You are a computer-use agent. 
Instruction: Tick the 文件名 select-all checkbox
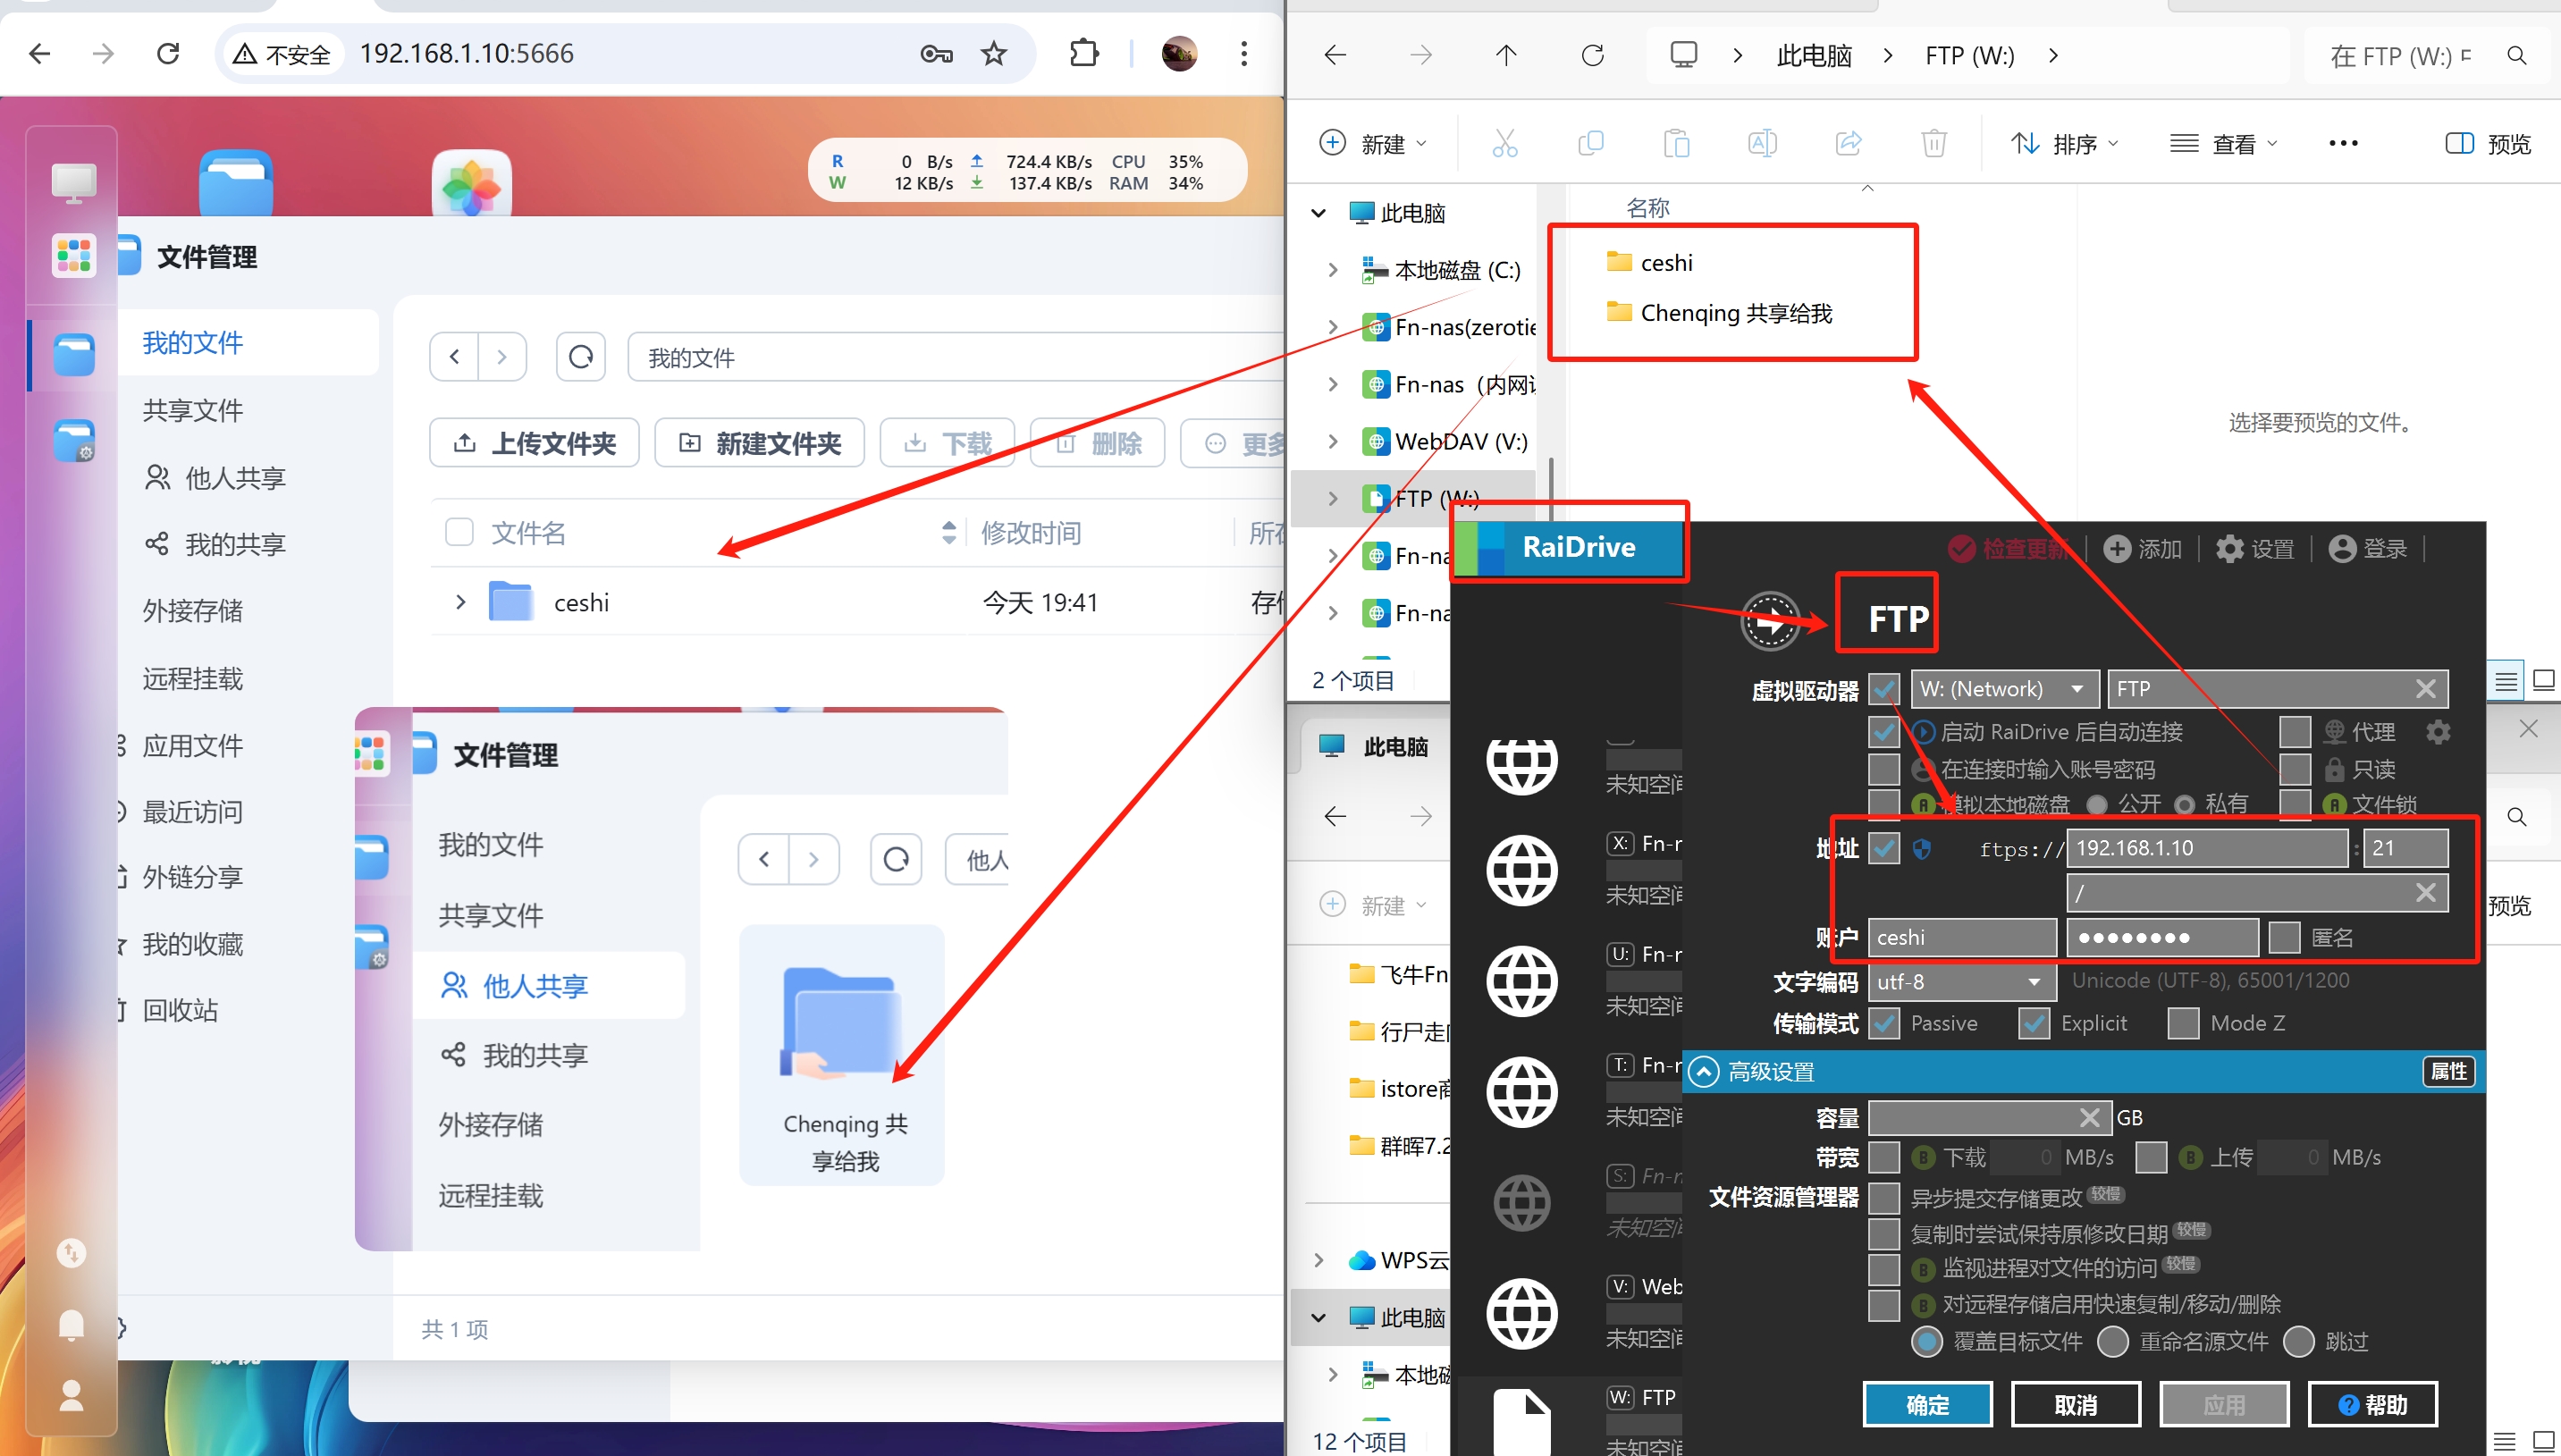coord(459,532)
